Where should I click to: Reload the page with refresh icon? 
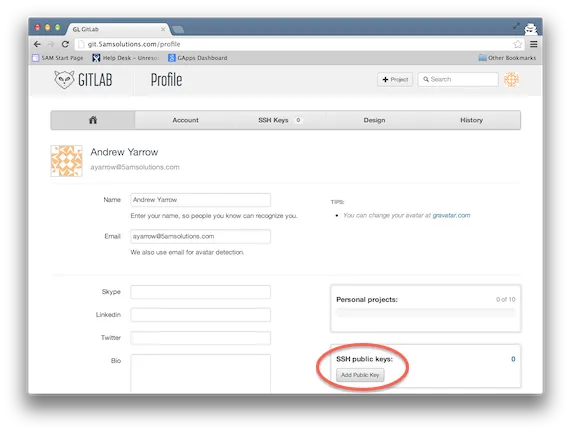click(x=65, y=44)
